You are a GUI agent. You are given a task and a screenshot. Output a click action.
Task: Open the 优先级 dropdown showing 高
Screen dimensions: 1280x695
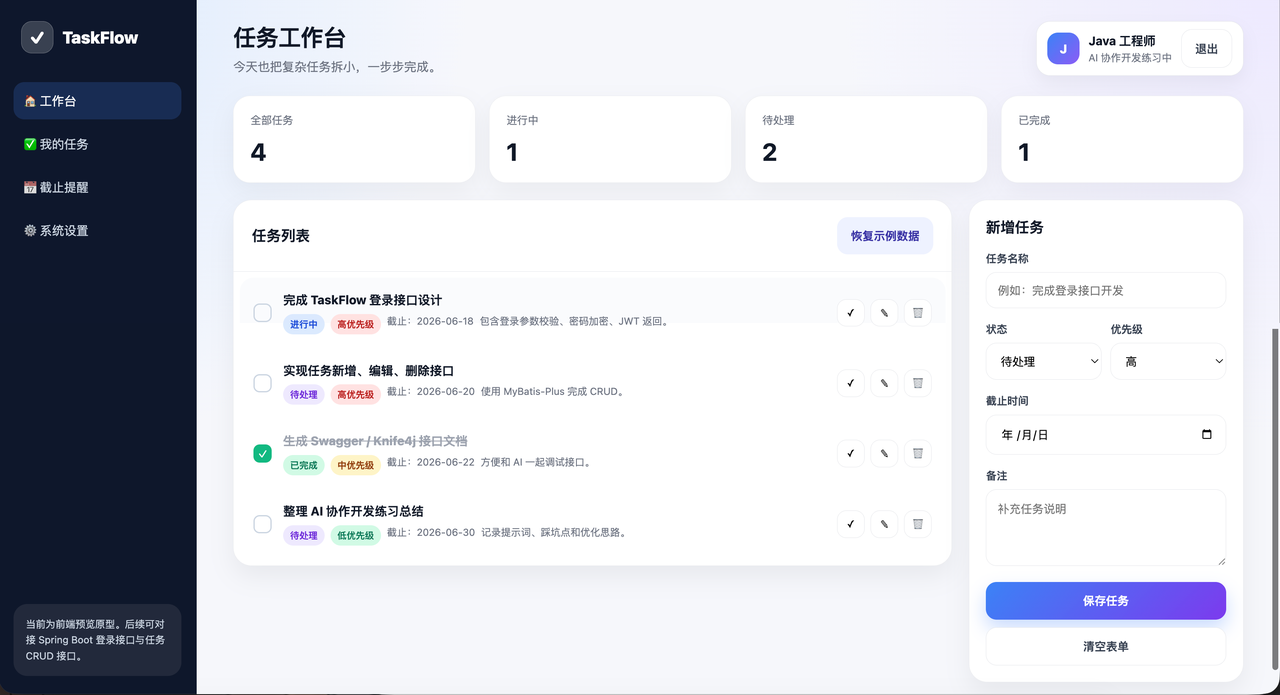(x=1168, y=361)
